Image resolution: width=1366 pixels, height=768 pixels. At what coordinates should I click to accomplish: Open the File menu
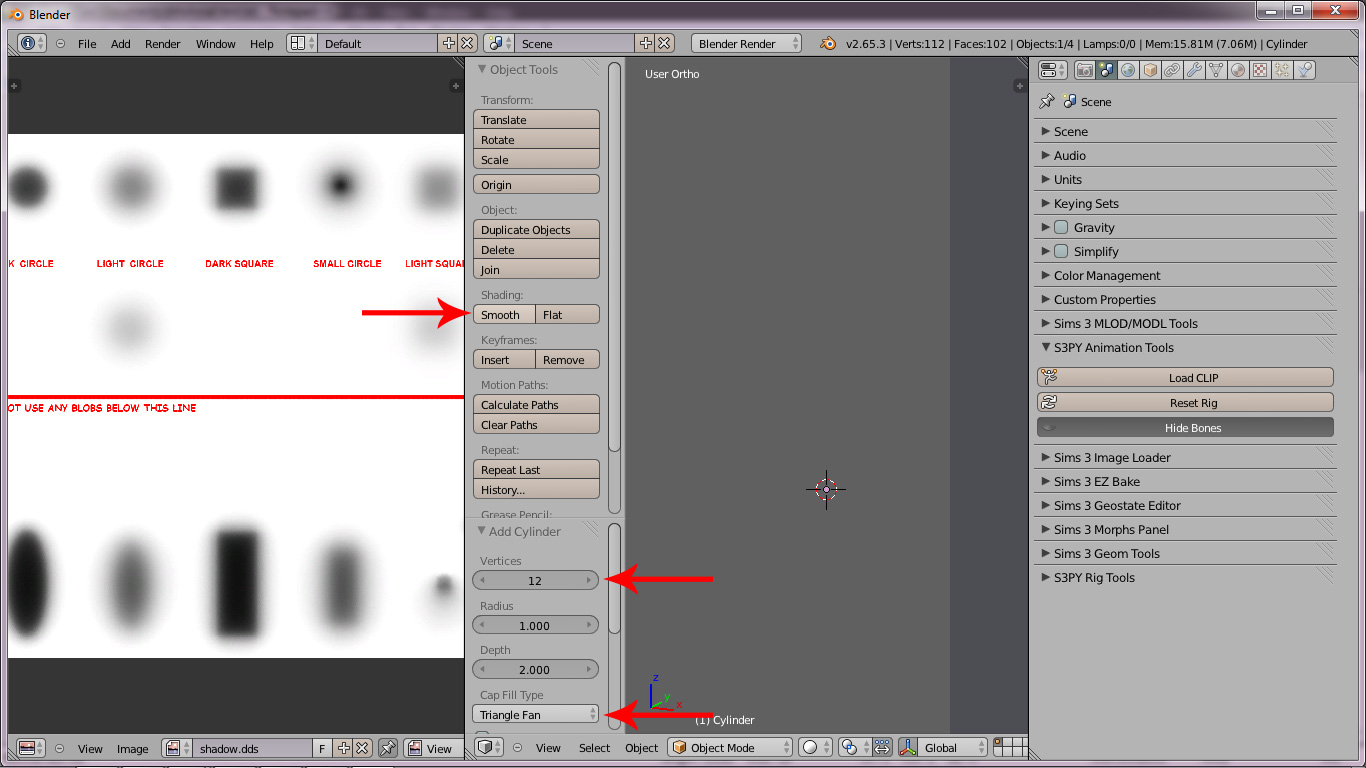(x=87, y=44)
